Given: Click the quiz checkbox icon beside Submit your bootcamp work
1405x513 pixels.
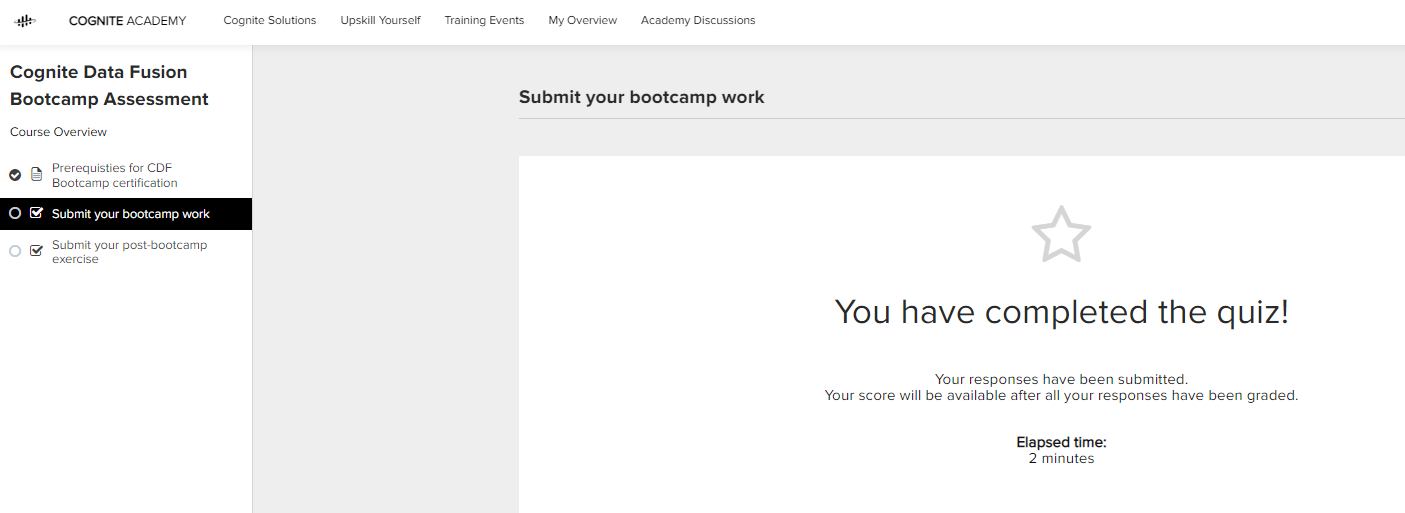Looking at the screenshot, I should pos(37,213).
